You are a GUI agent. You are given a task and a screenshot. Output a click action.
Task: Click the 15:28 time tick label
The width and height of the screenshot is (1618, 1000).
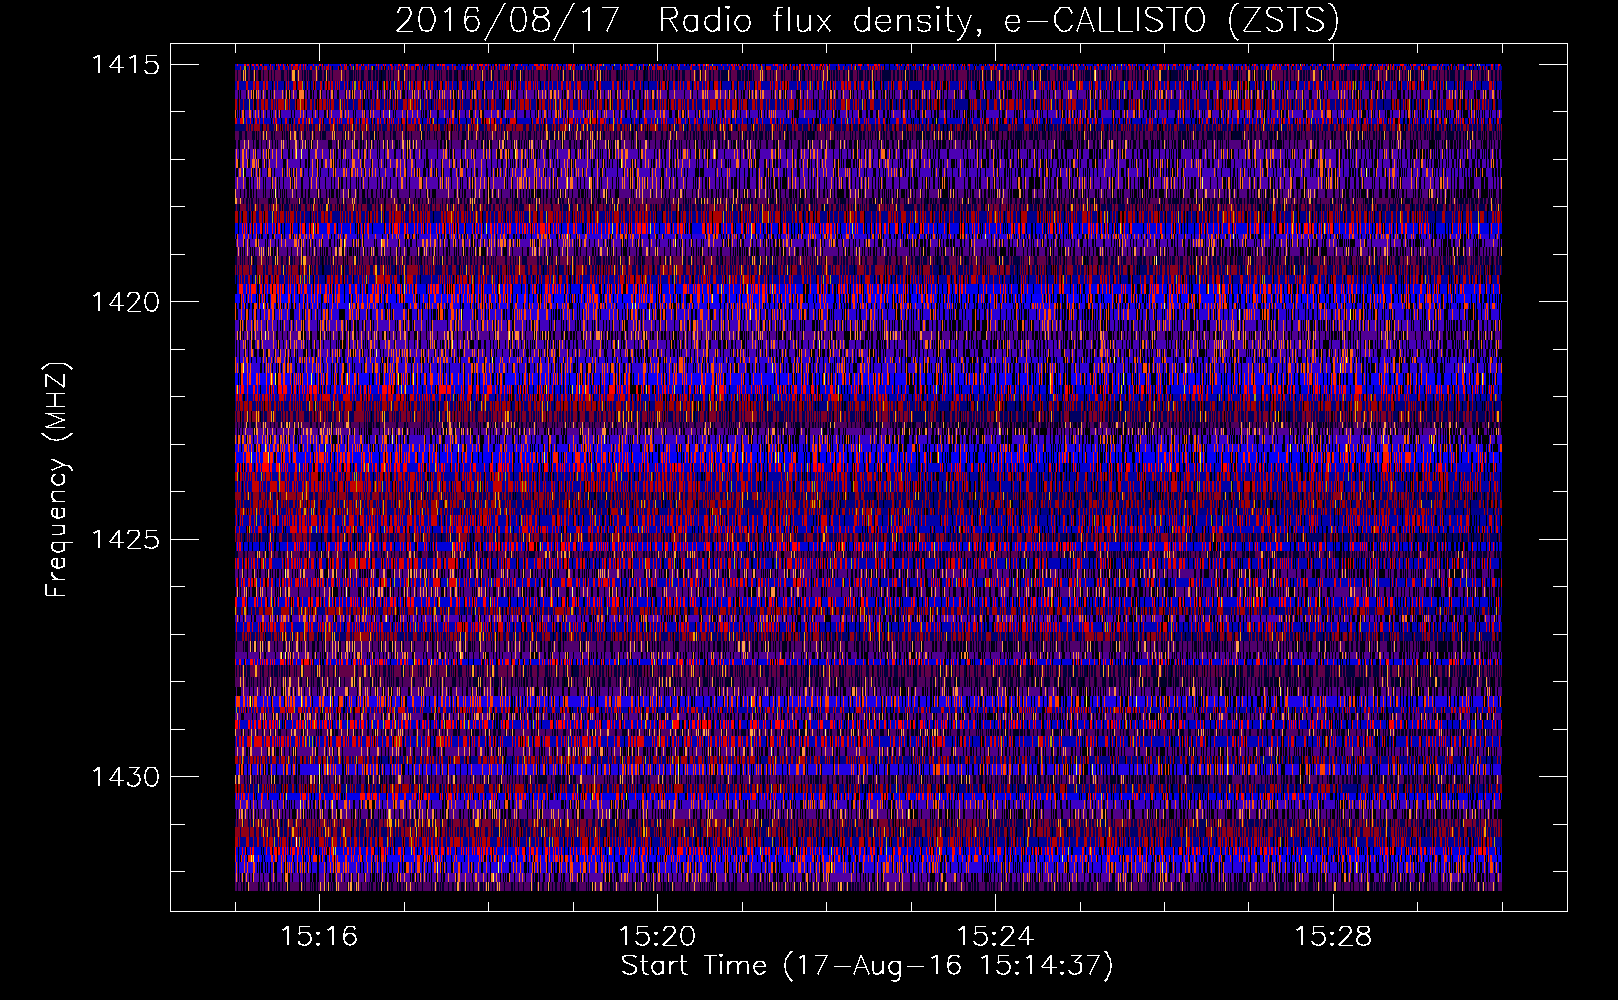click(1333, 936)
